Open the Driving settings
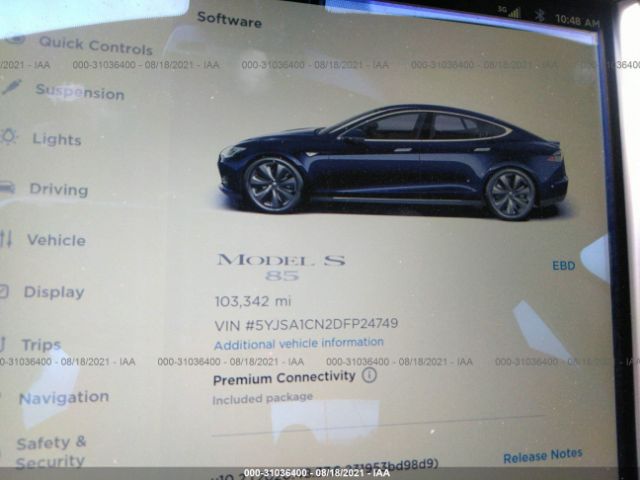The height and width of the screenshot is (480, 640). click(x=58, y=190)
